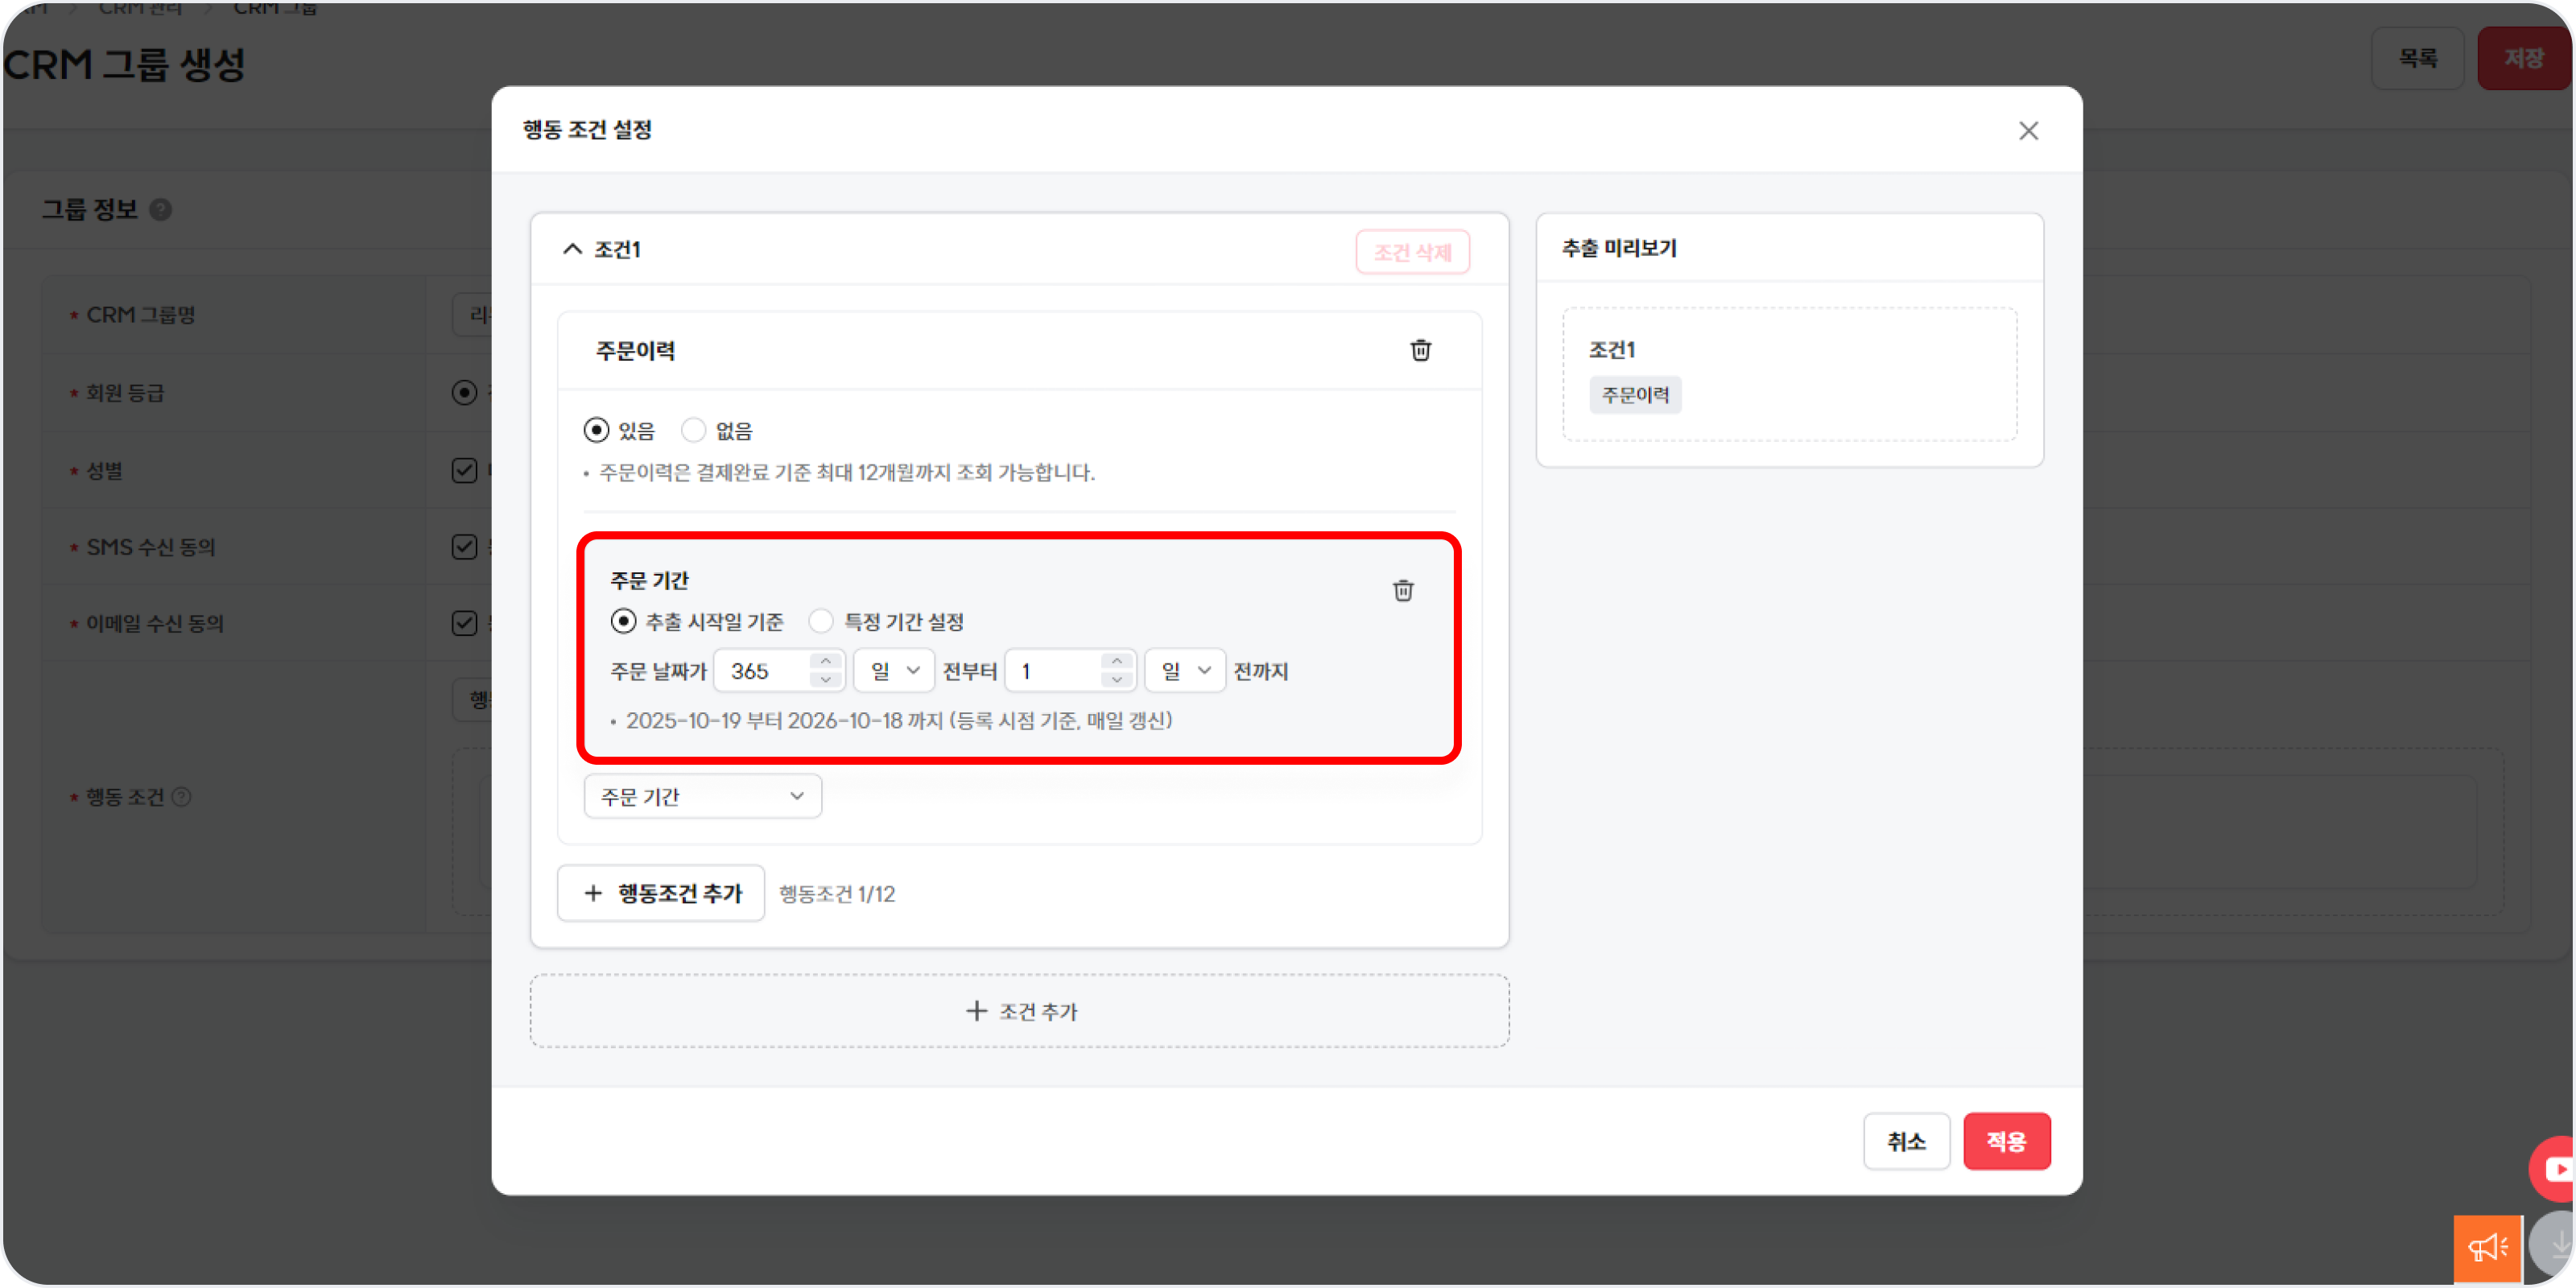
Task: Close the 행동 조건 설정 dialog
Action: [2028, 131]
